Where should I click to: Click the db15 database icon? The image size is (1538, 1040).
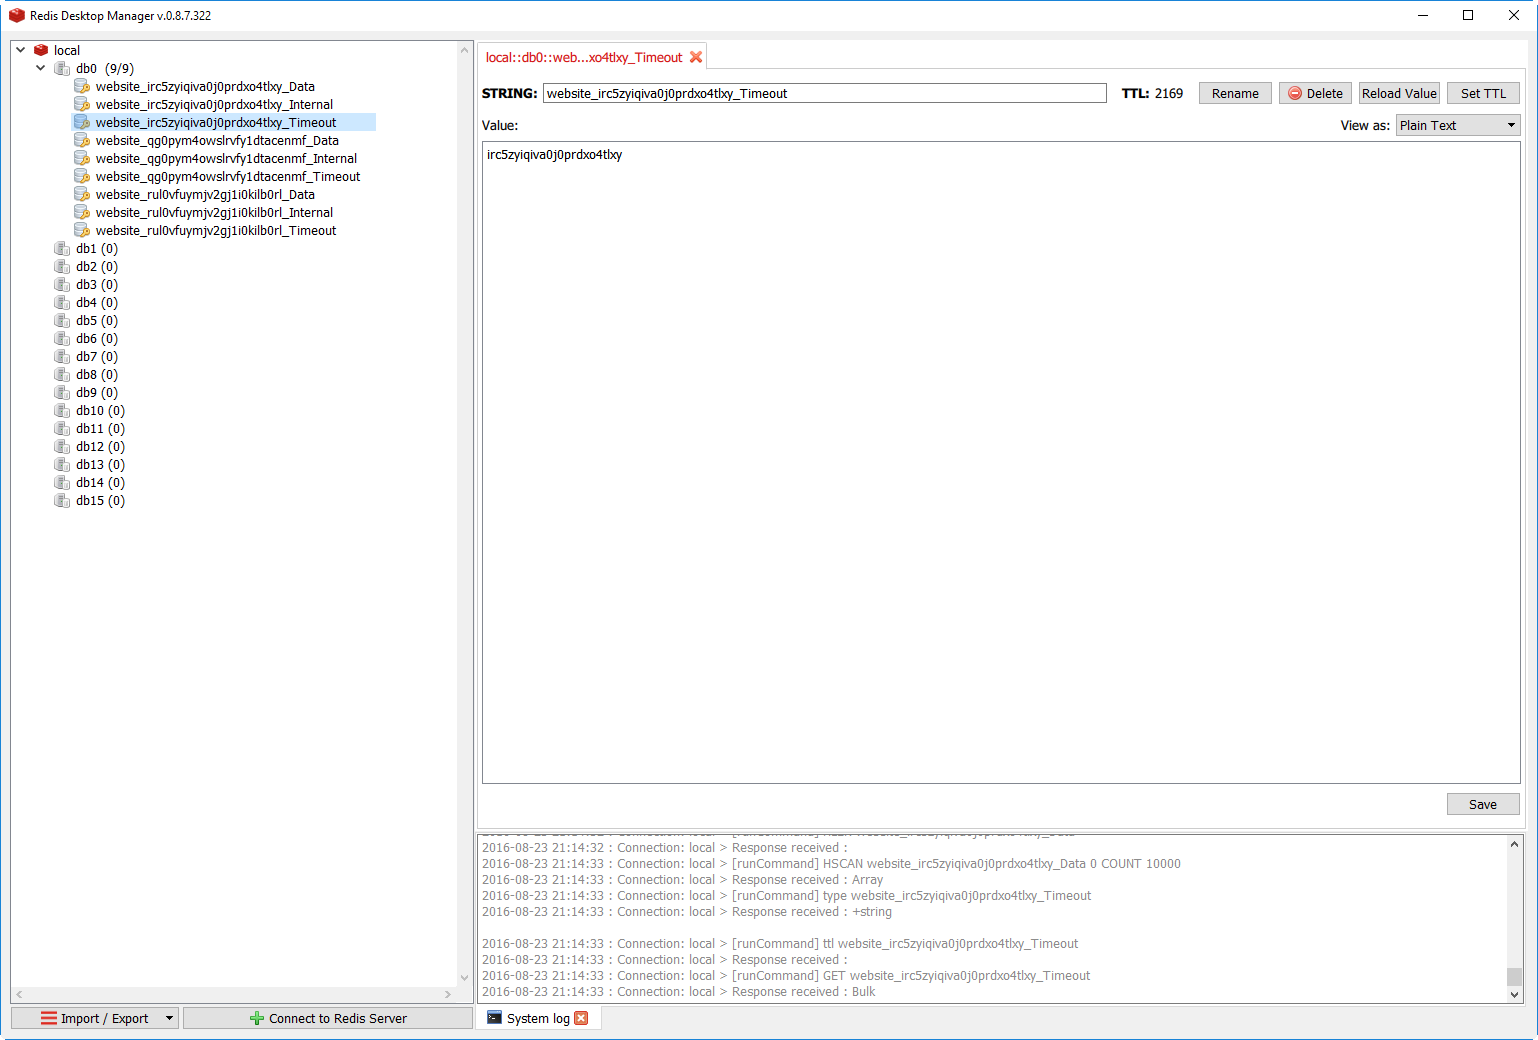pyautogui.click(x=62, y=500)
